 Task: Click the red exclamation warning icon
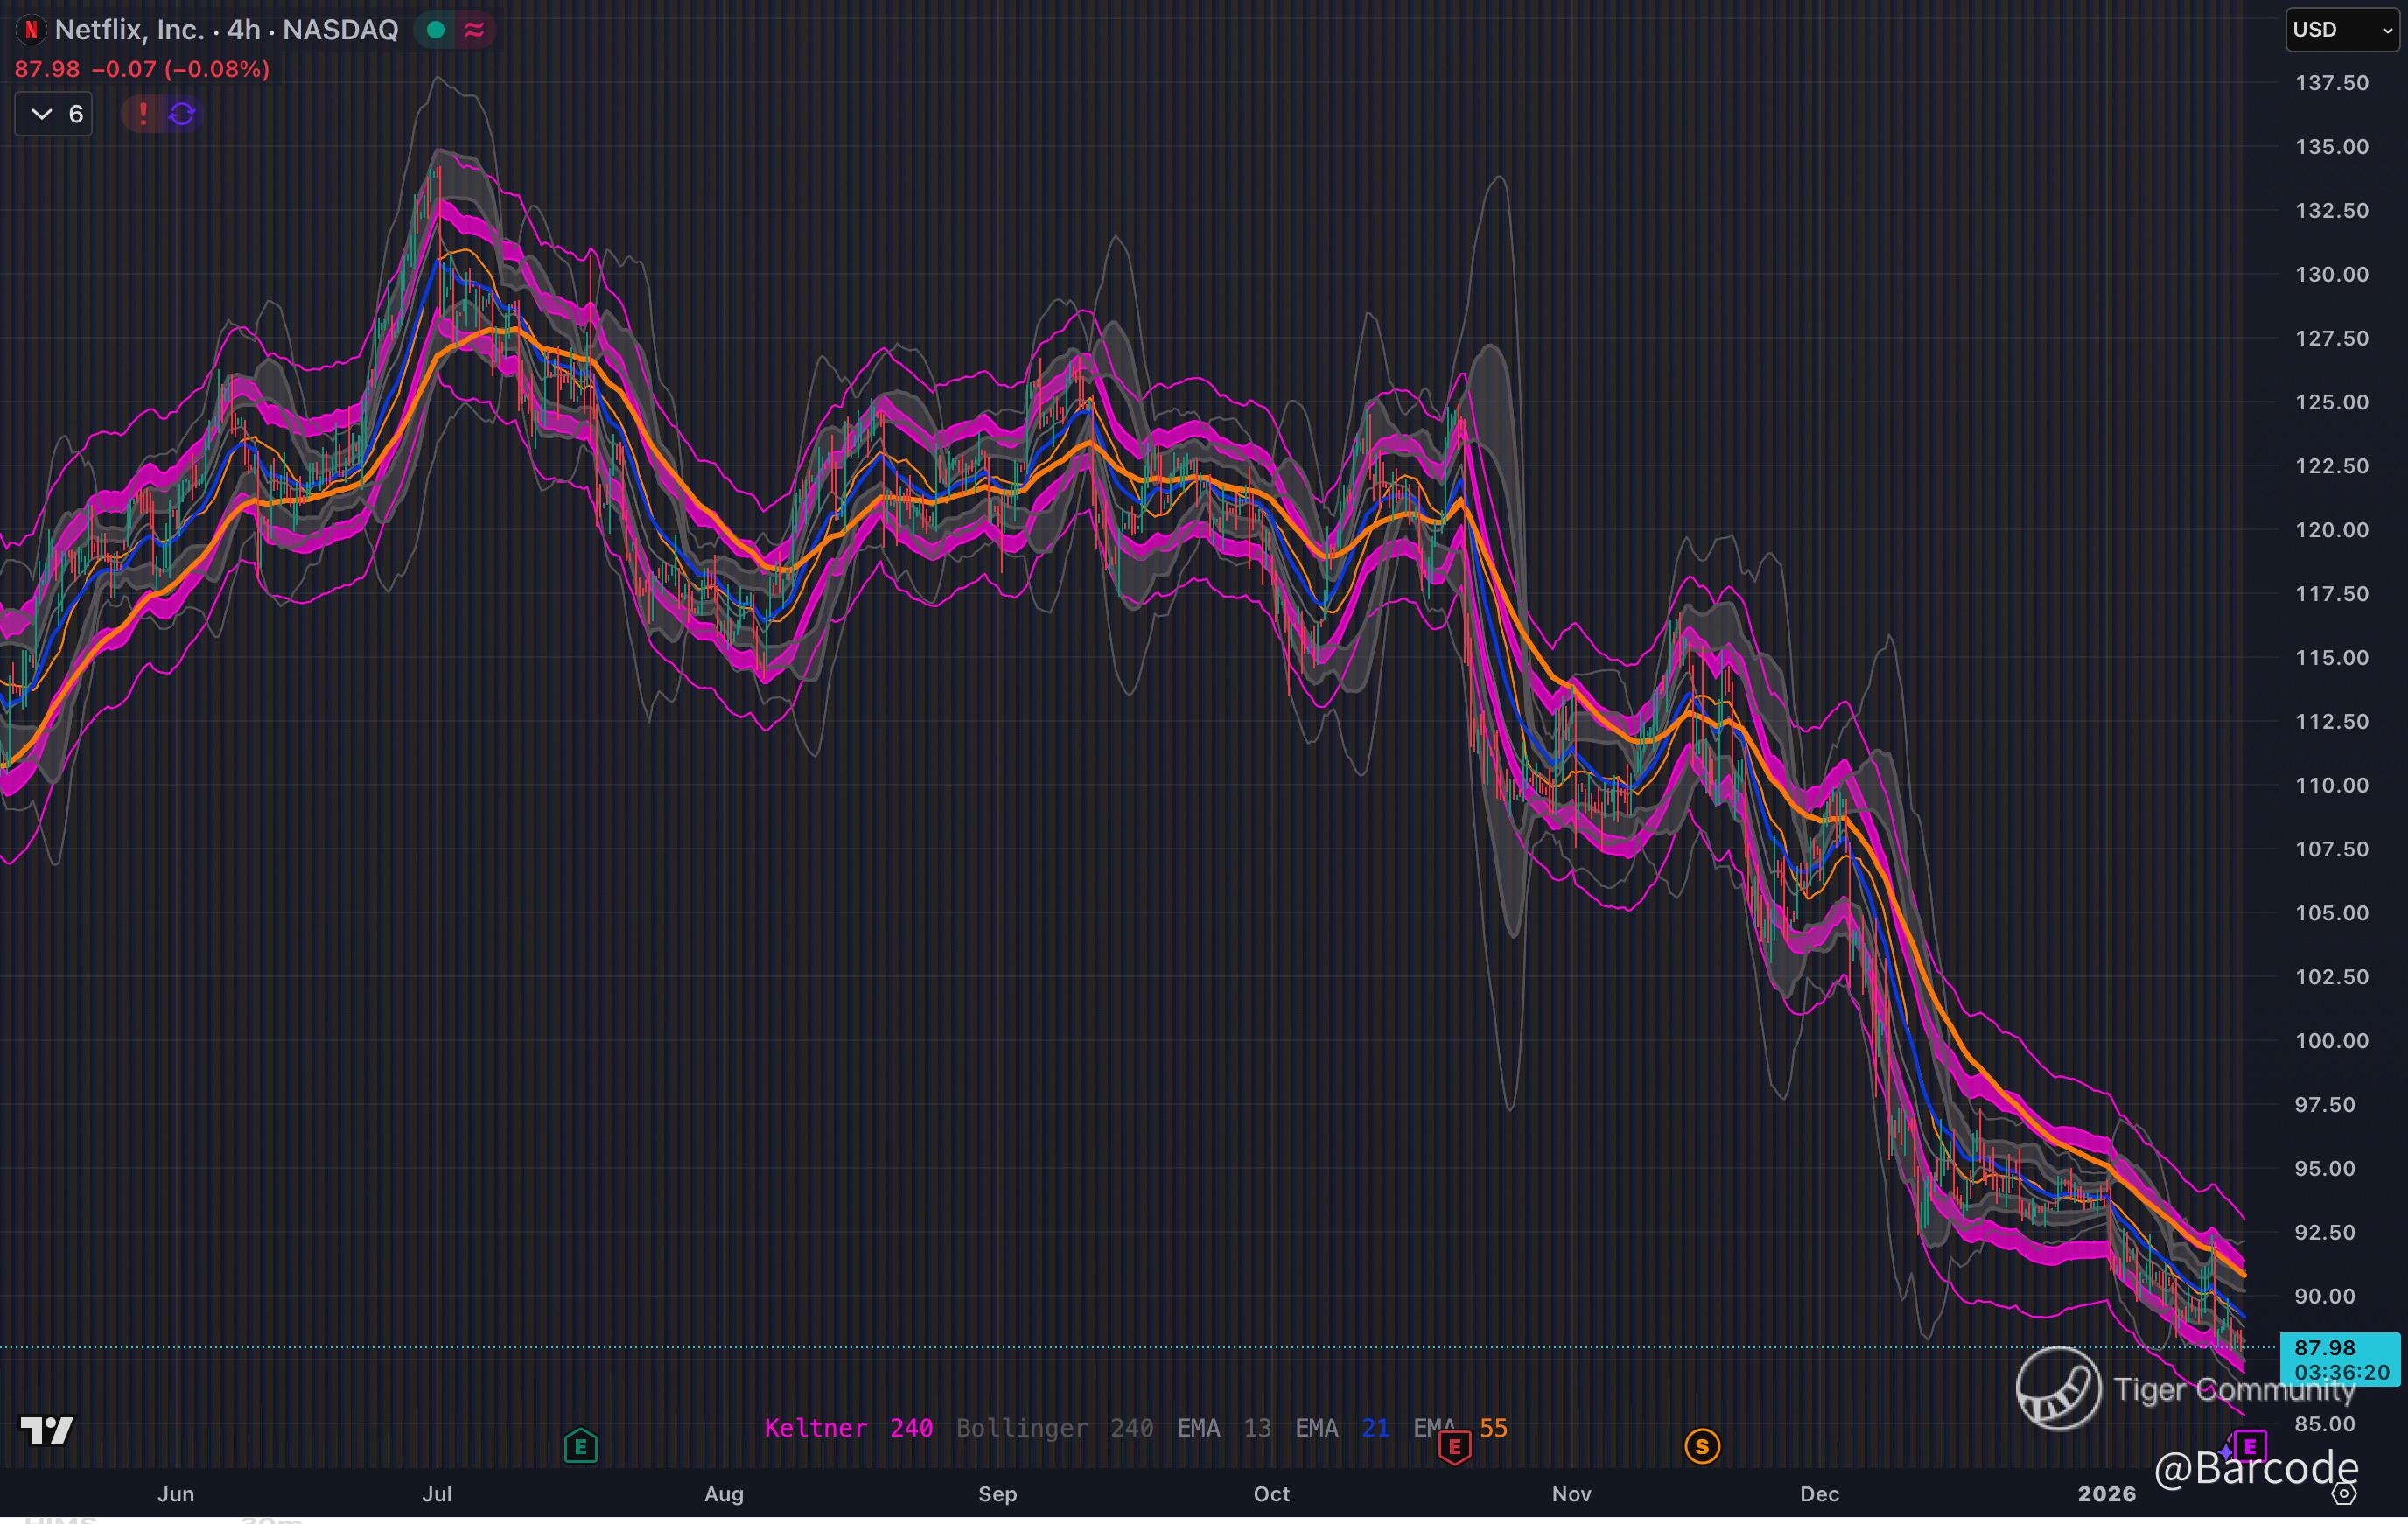click(143, 114)
